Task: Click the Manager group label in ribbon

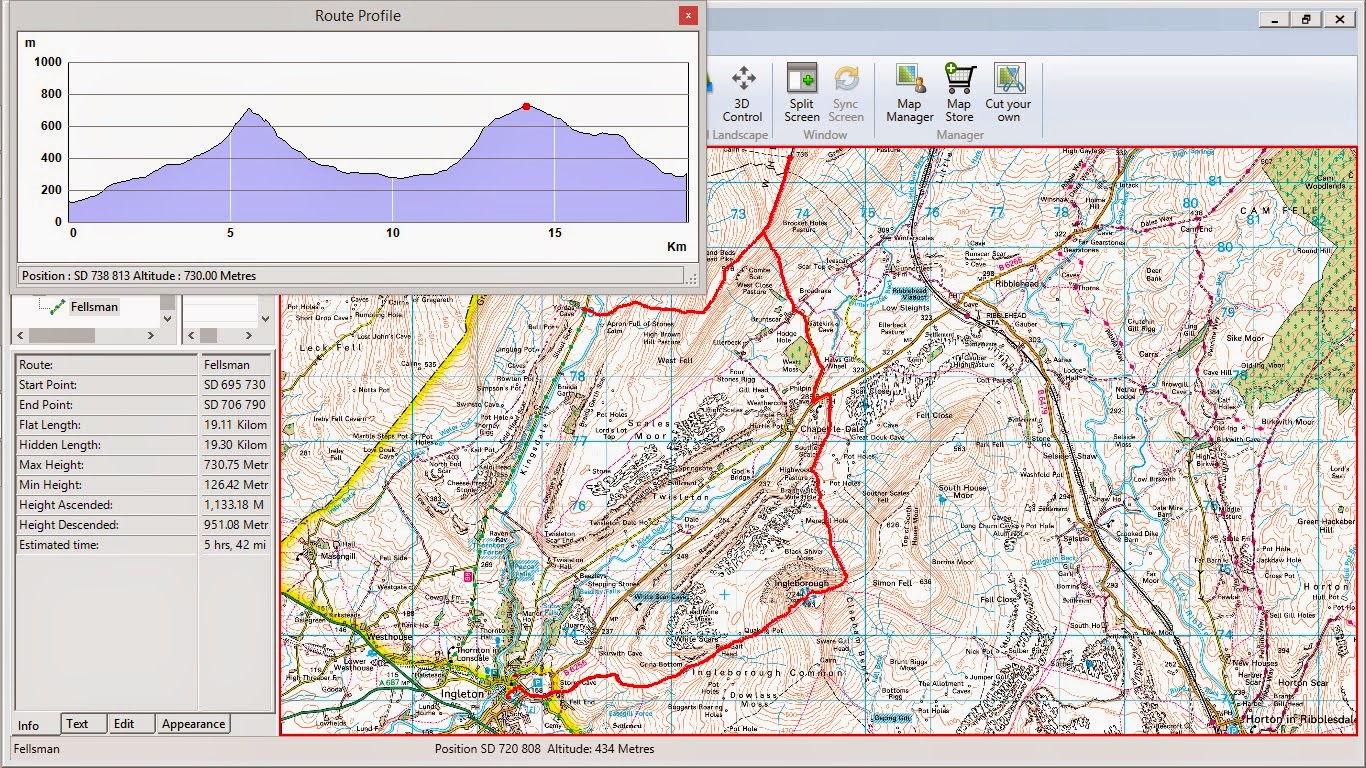Action: point(960,134)
